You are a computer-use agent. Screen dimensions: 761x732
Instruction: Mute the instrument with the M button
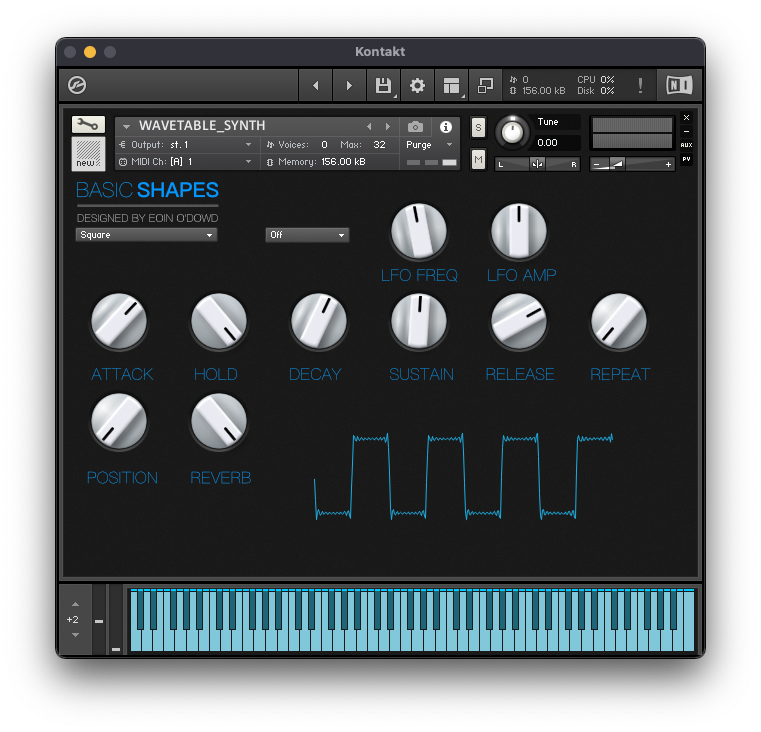coord(478,159)
